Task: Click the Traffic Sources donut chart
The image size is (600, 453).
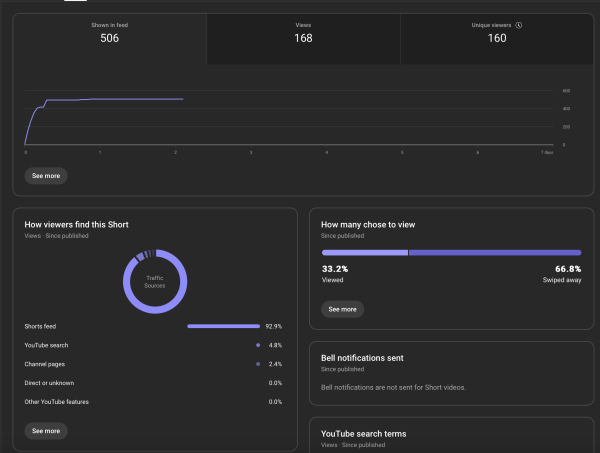Action: (x=155, y=281)
